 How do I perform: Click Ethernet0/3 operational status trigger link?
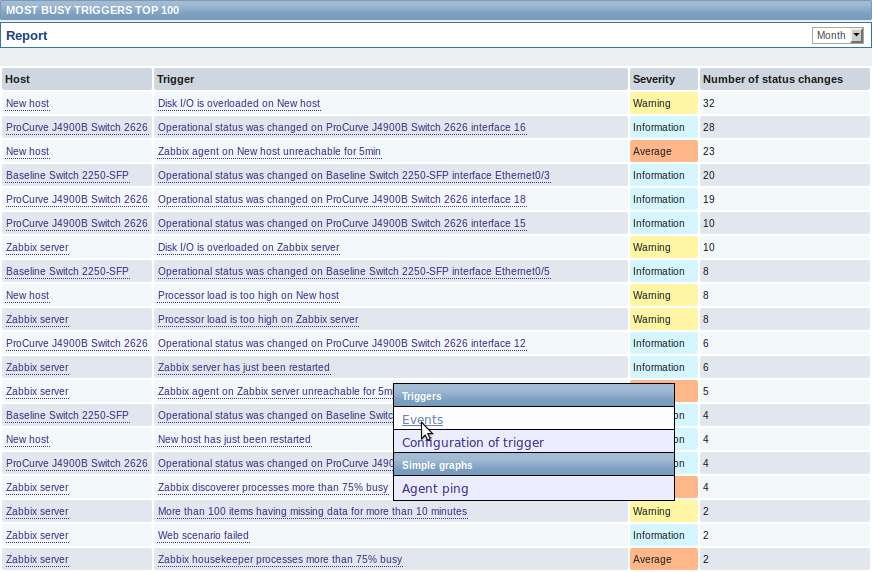[353, 176]
